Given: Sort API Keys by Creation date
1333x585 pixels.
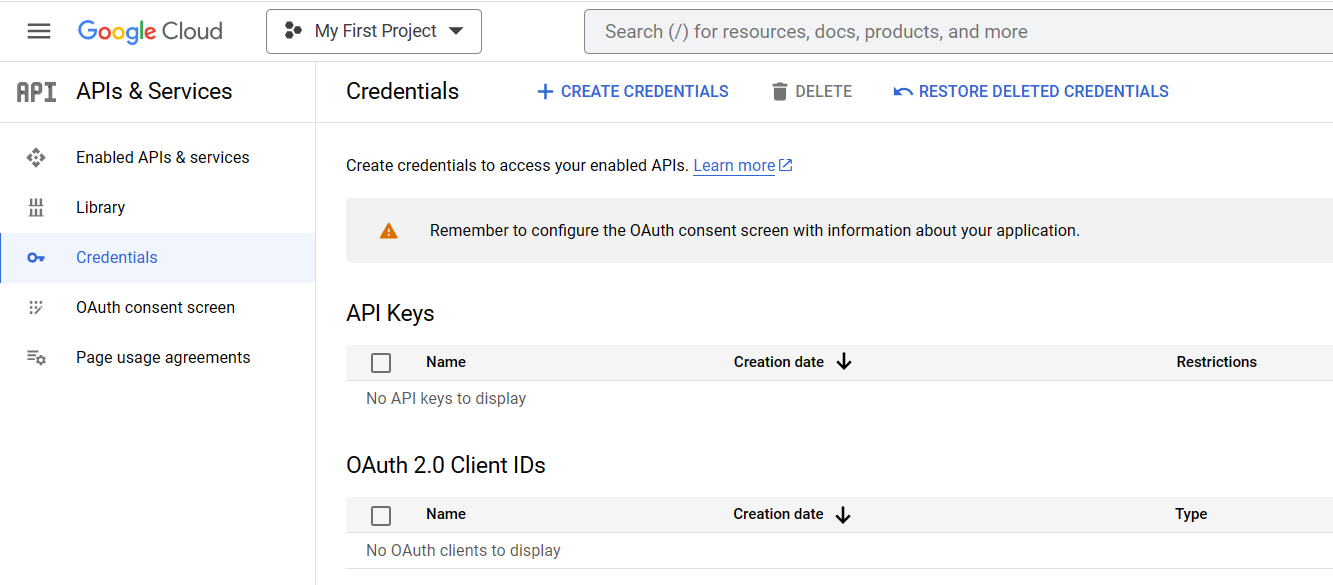Looking at the screenshot, I should [779, 362].
